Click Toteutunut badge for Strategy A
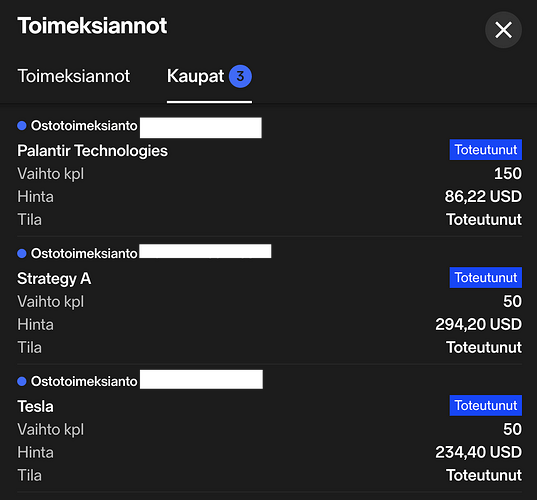The width and height of the screenshot is (537, 500). 486,277
